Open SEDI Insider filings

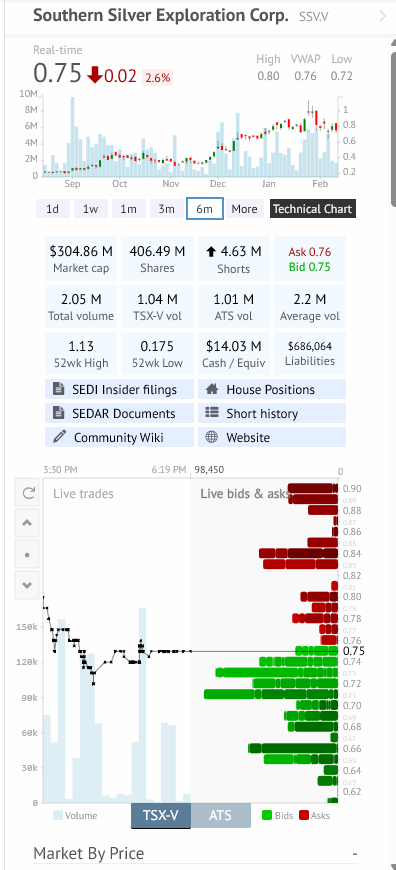119,390
